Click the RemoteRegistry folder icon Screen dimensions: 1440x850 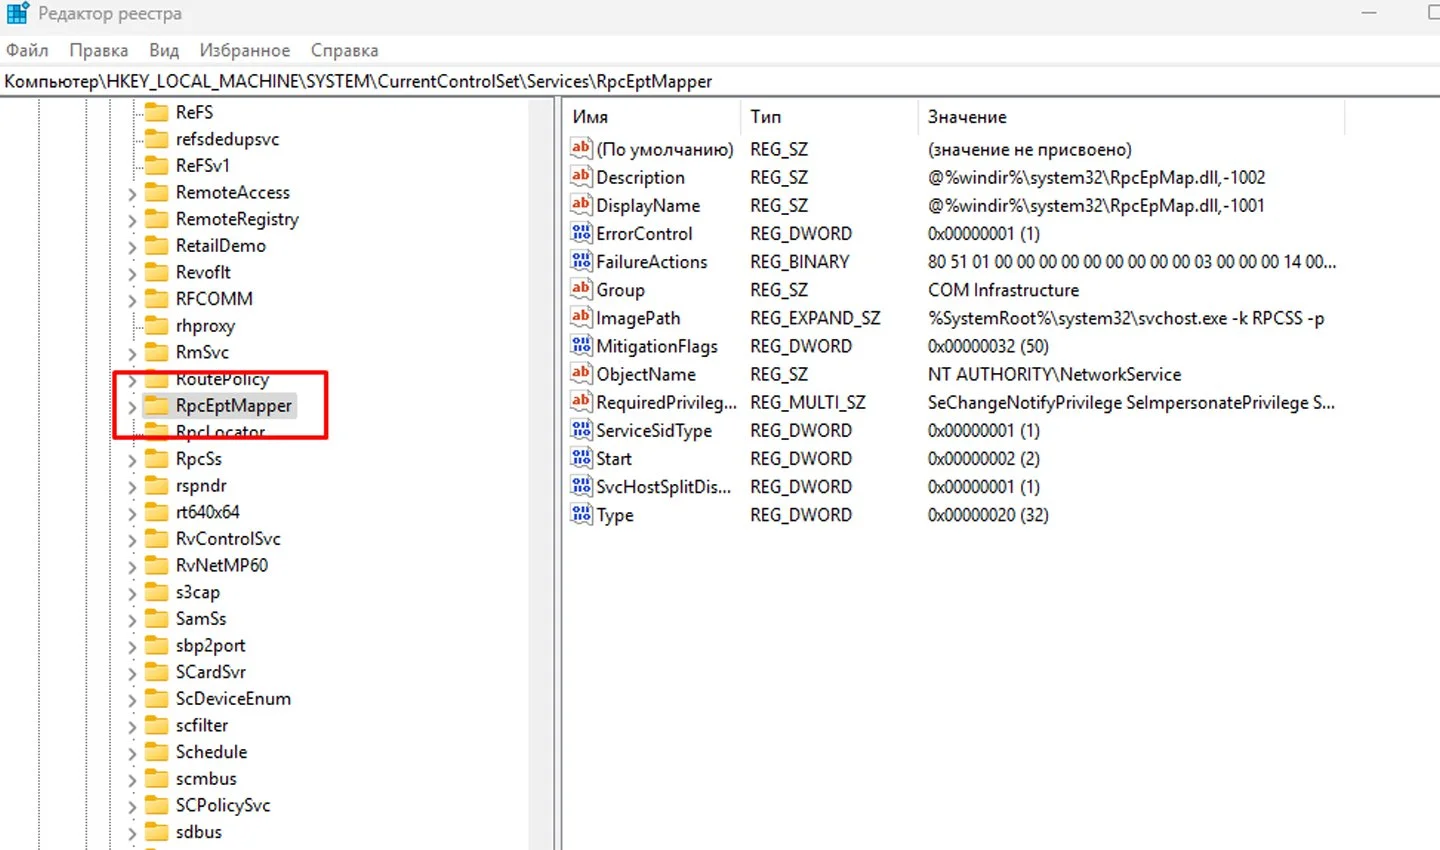[157, 219]
